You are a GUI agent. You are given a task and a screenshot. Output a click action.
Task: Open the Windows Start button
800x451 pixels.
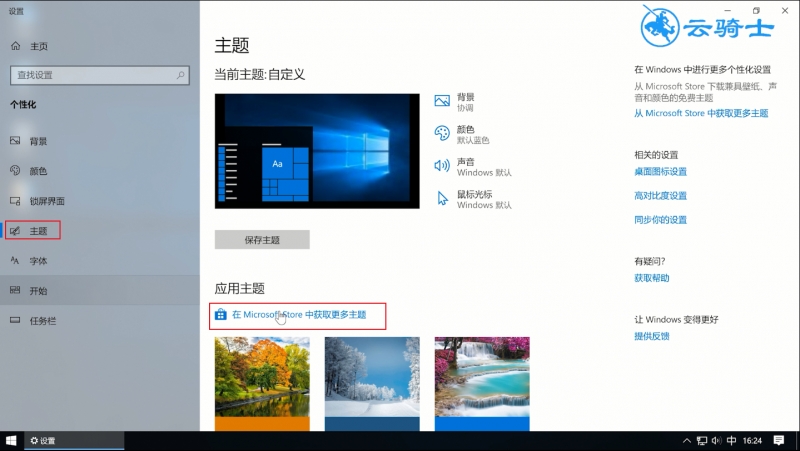[x=11, y=441]
